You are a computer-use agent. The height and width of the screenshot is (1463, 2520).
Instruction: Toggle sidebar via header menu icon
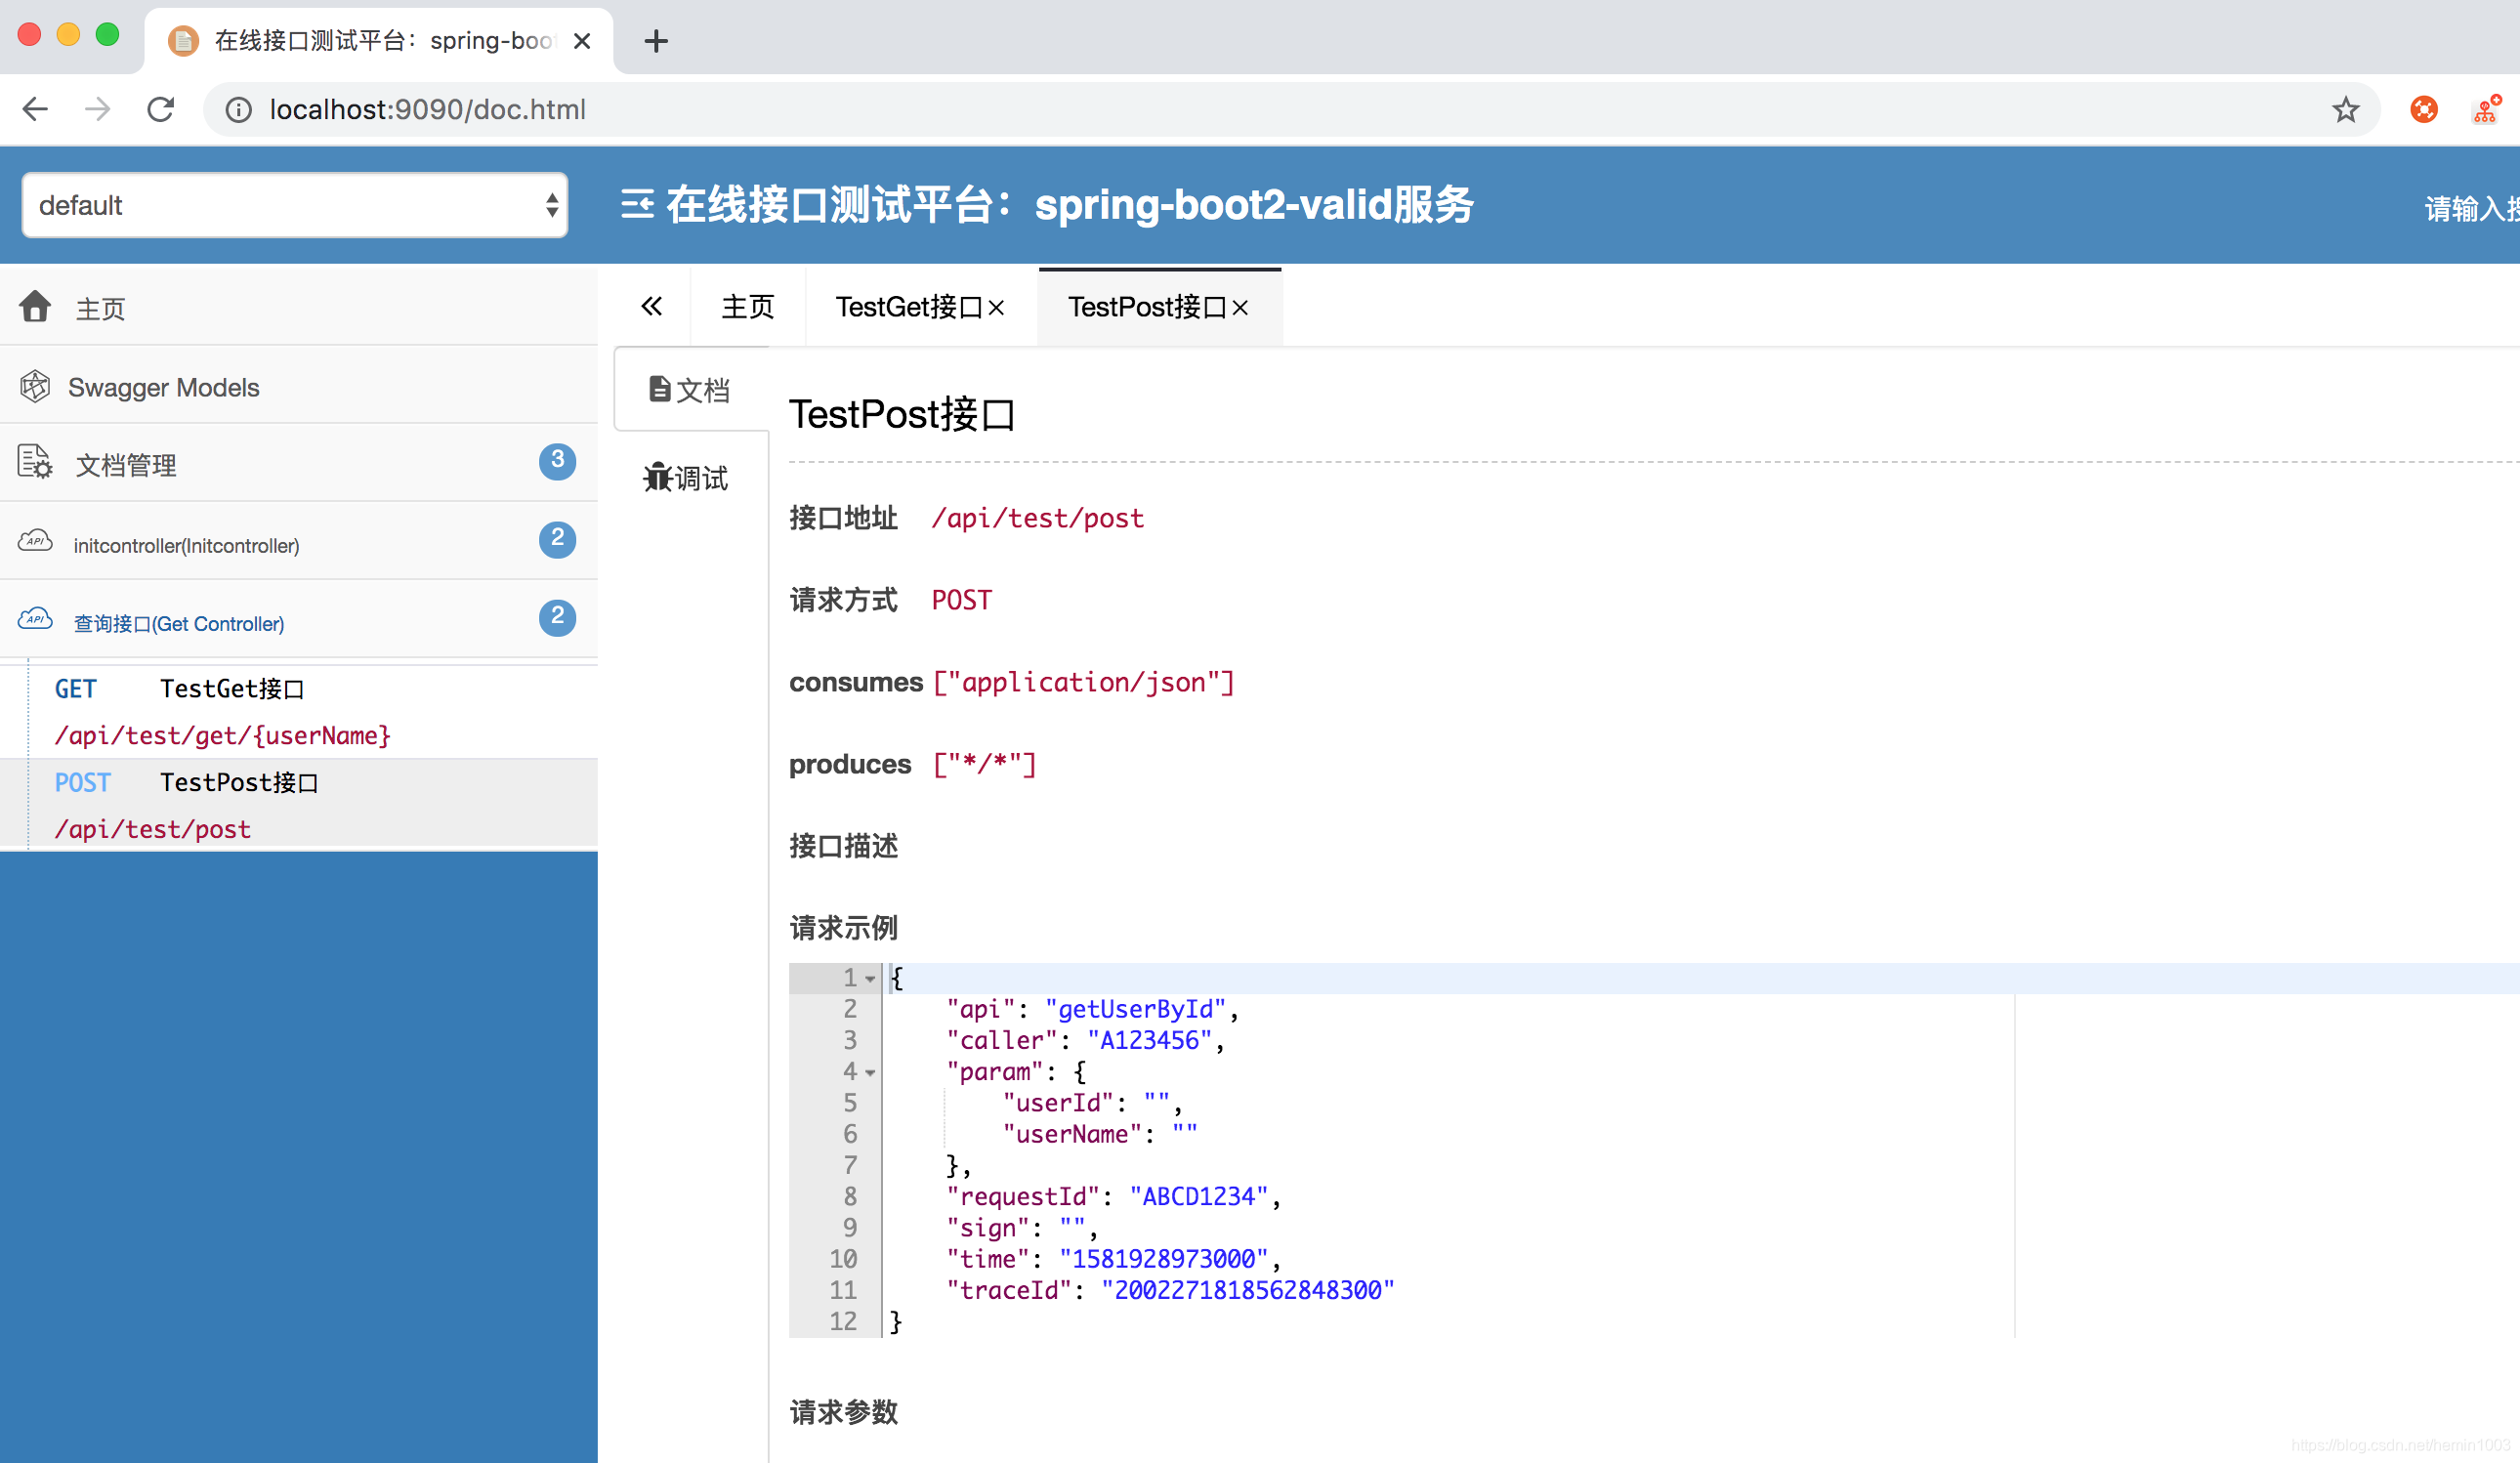click(637, 204)
